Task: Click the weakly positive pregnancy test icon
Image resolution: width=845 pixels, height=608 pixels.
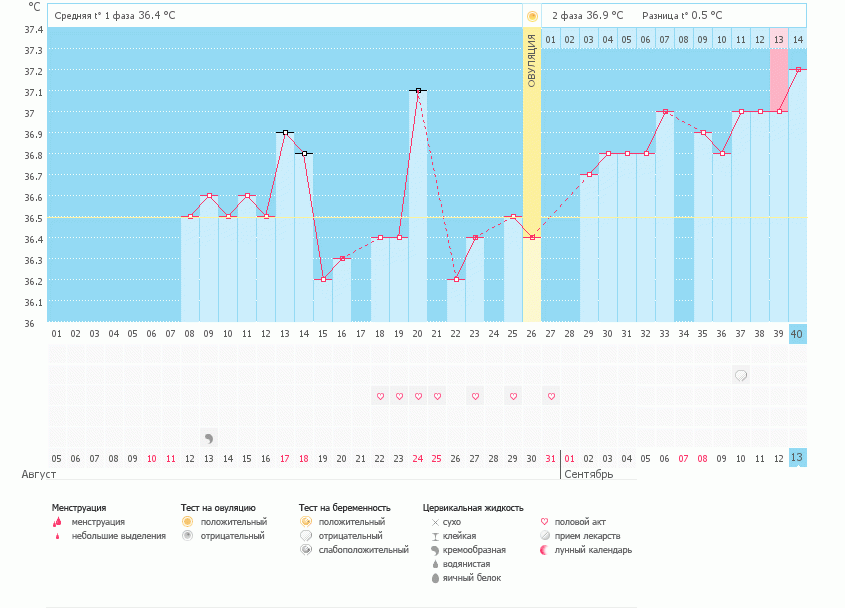Action: pyautogui.click(x=305, y=550)
